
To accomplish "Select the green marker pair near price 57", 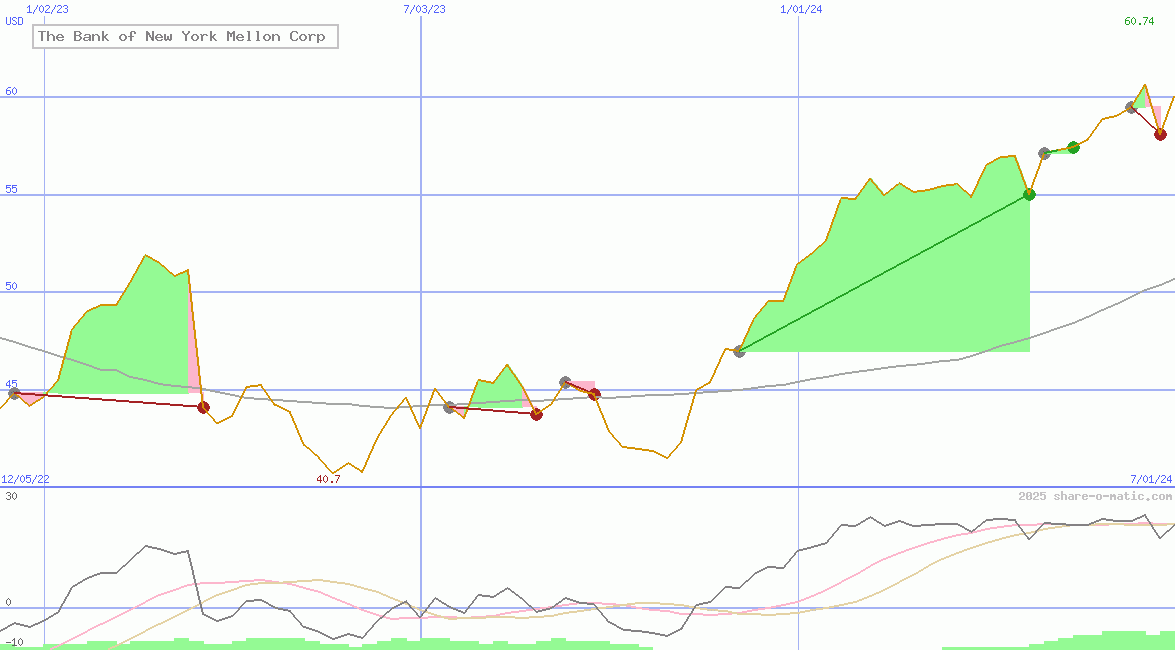I will [1072, 147].
